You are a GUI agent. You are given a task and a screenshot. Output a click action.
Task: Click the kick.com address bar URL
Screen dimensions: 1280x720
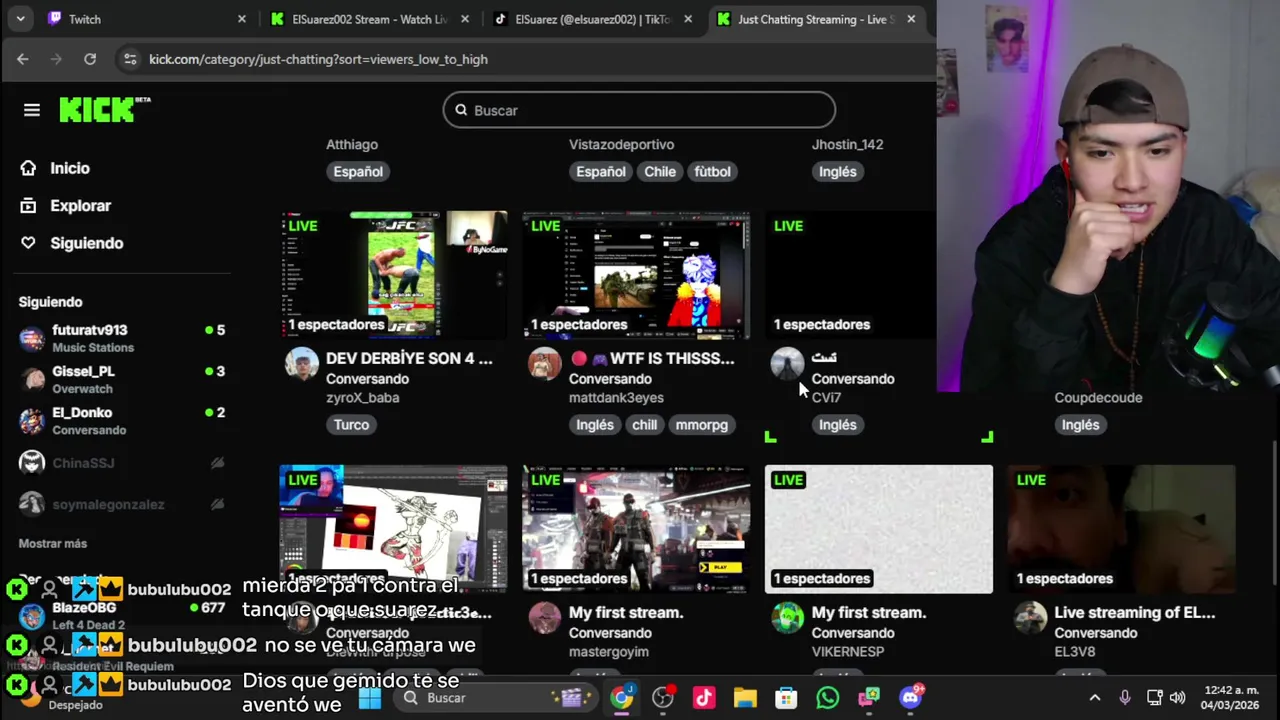pyautogui.click(x=318, y=59)
